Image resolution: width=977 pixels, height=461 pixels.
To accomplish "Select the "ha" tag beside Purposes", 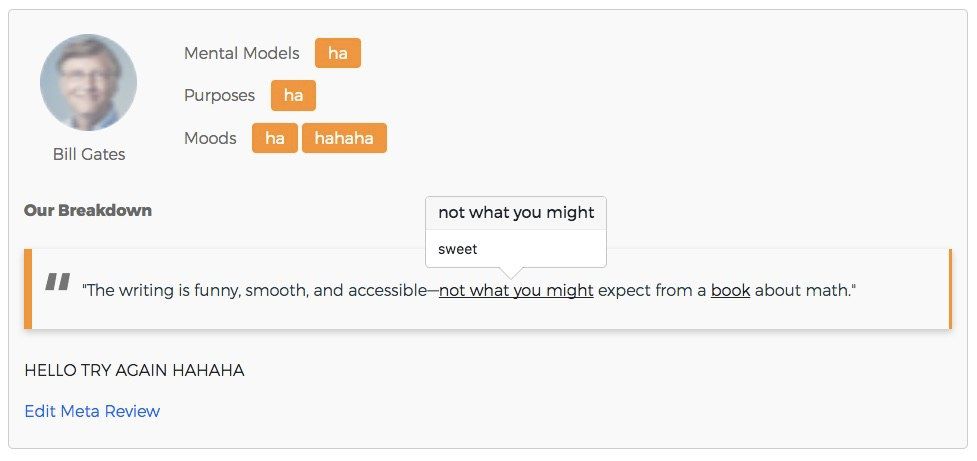I will click(293, 96).
